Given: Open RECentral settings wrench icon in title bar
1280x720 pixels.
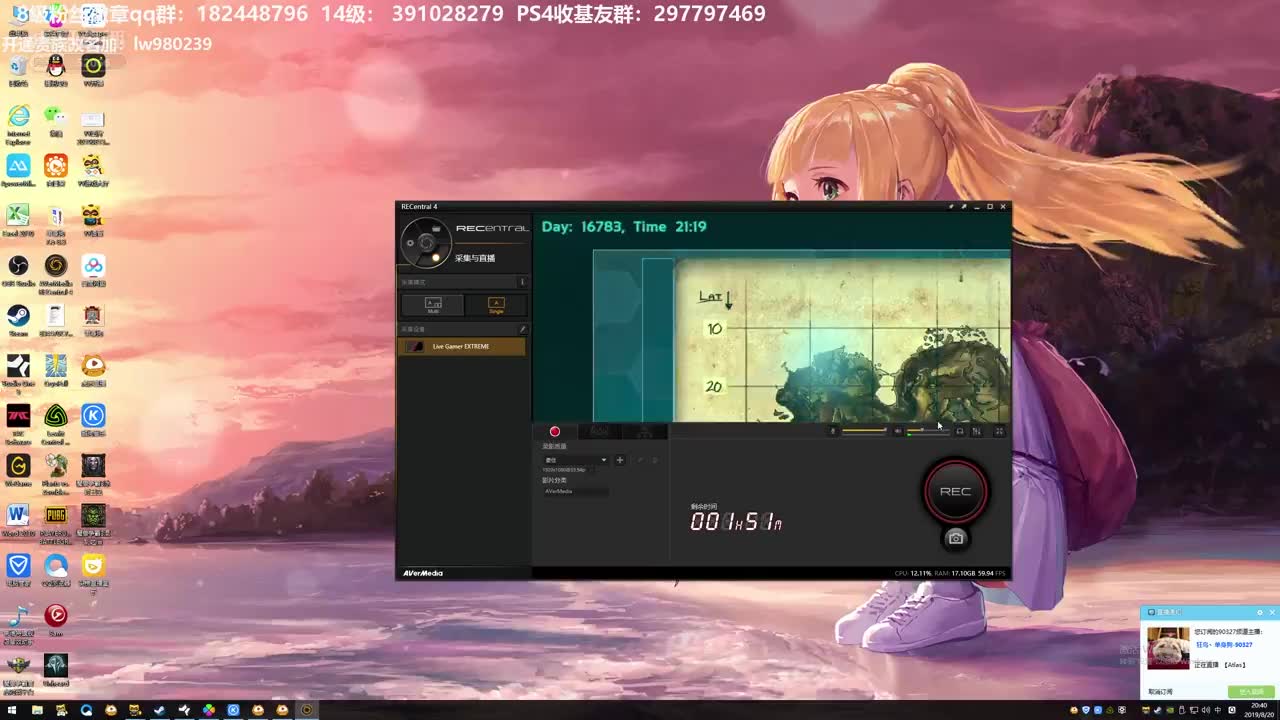Looking at the screenshot, I should [951, 207].
